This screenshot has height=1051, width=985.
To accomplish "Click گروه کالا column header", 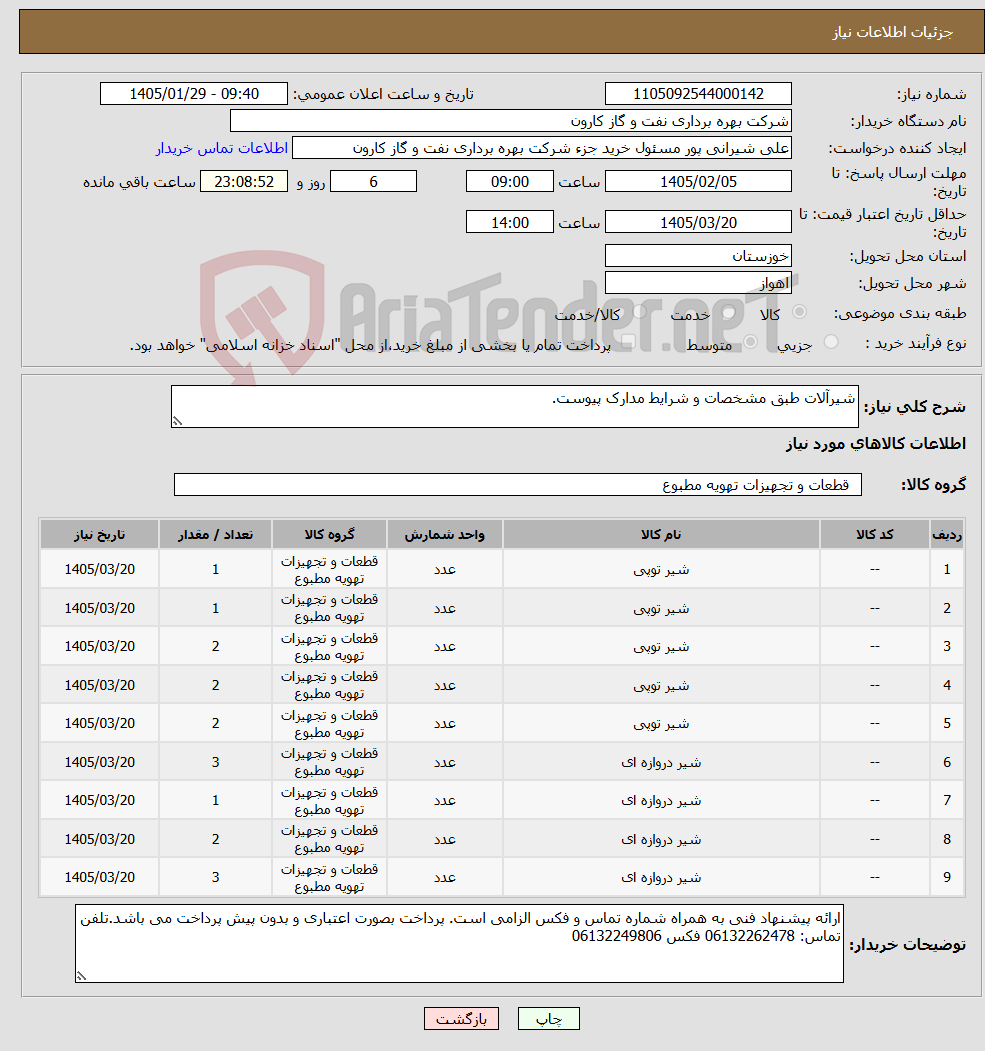I will click(329, 534).
